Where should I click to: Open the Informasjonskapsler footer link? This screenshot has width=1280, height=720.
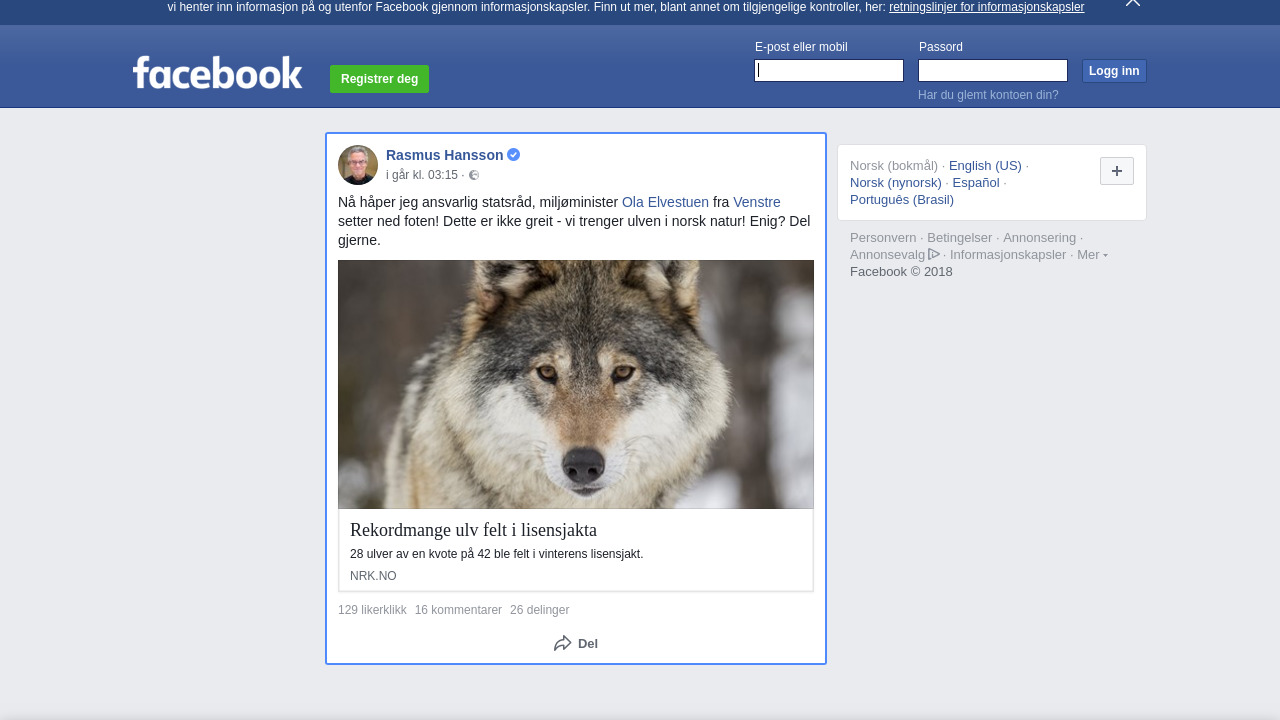(1008, 255)
